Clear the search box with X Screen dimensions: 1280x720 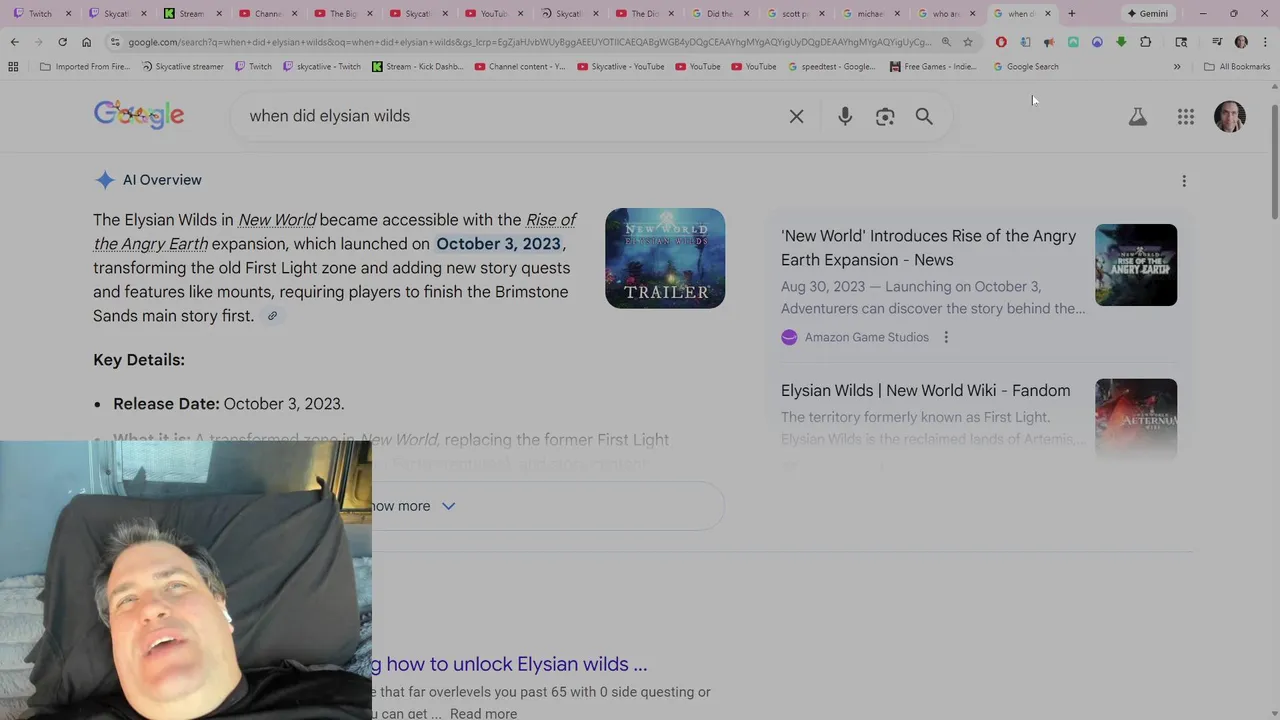pyautogui.click(x=796, y=117)
